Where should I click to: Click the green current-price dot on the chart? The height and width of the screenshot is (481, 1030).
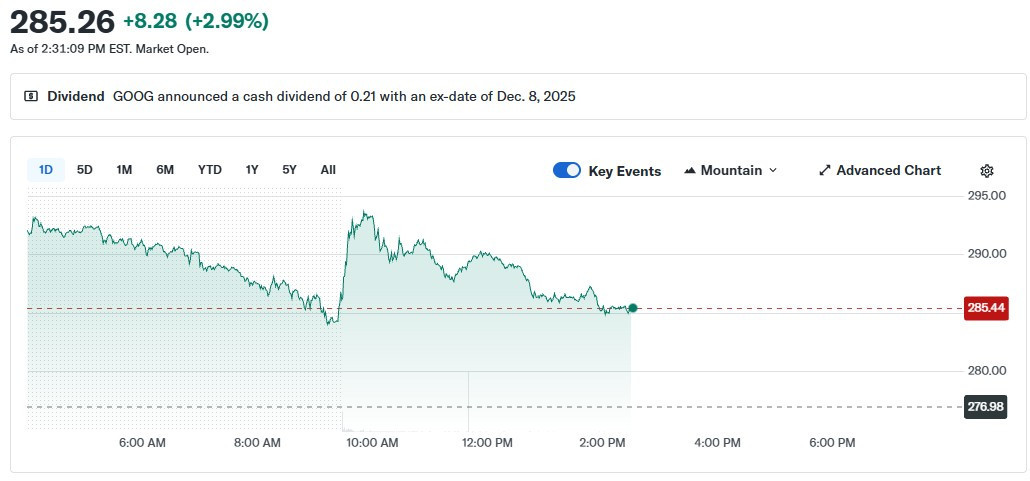point(632,308)
